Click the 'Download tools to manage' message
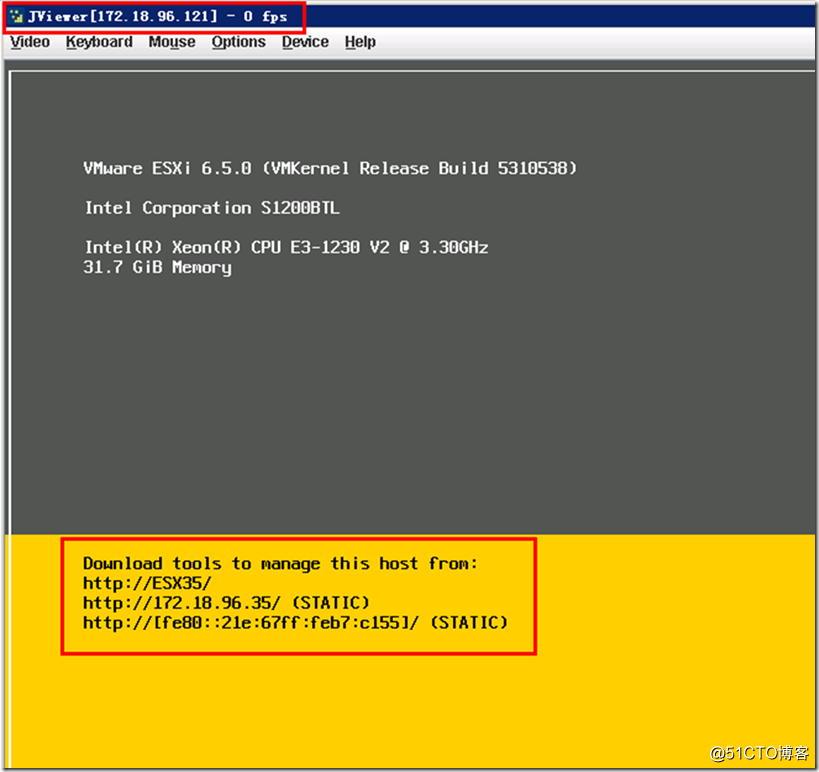 [x=280, y=564]
